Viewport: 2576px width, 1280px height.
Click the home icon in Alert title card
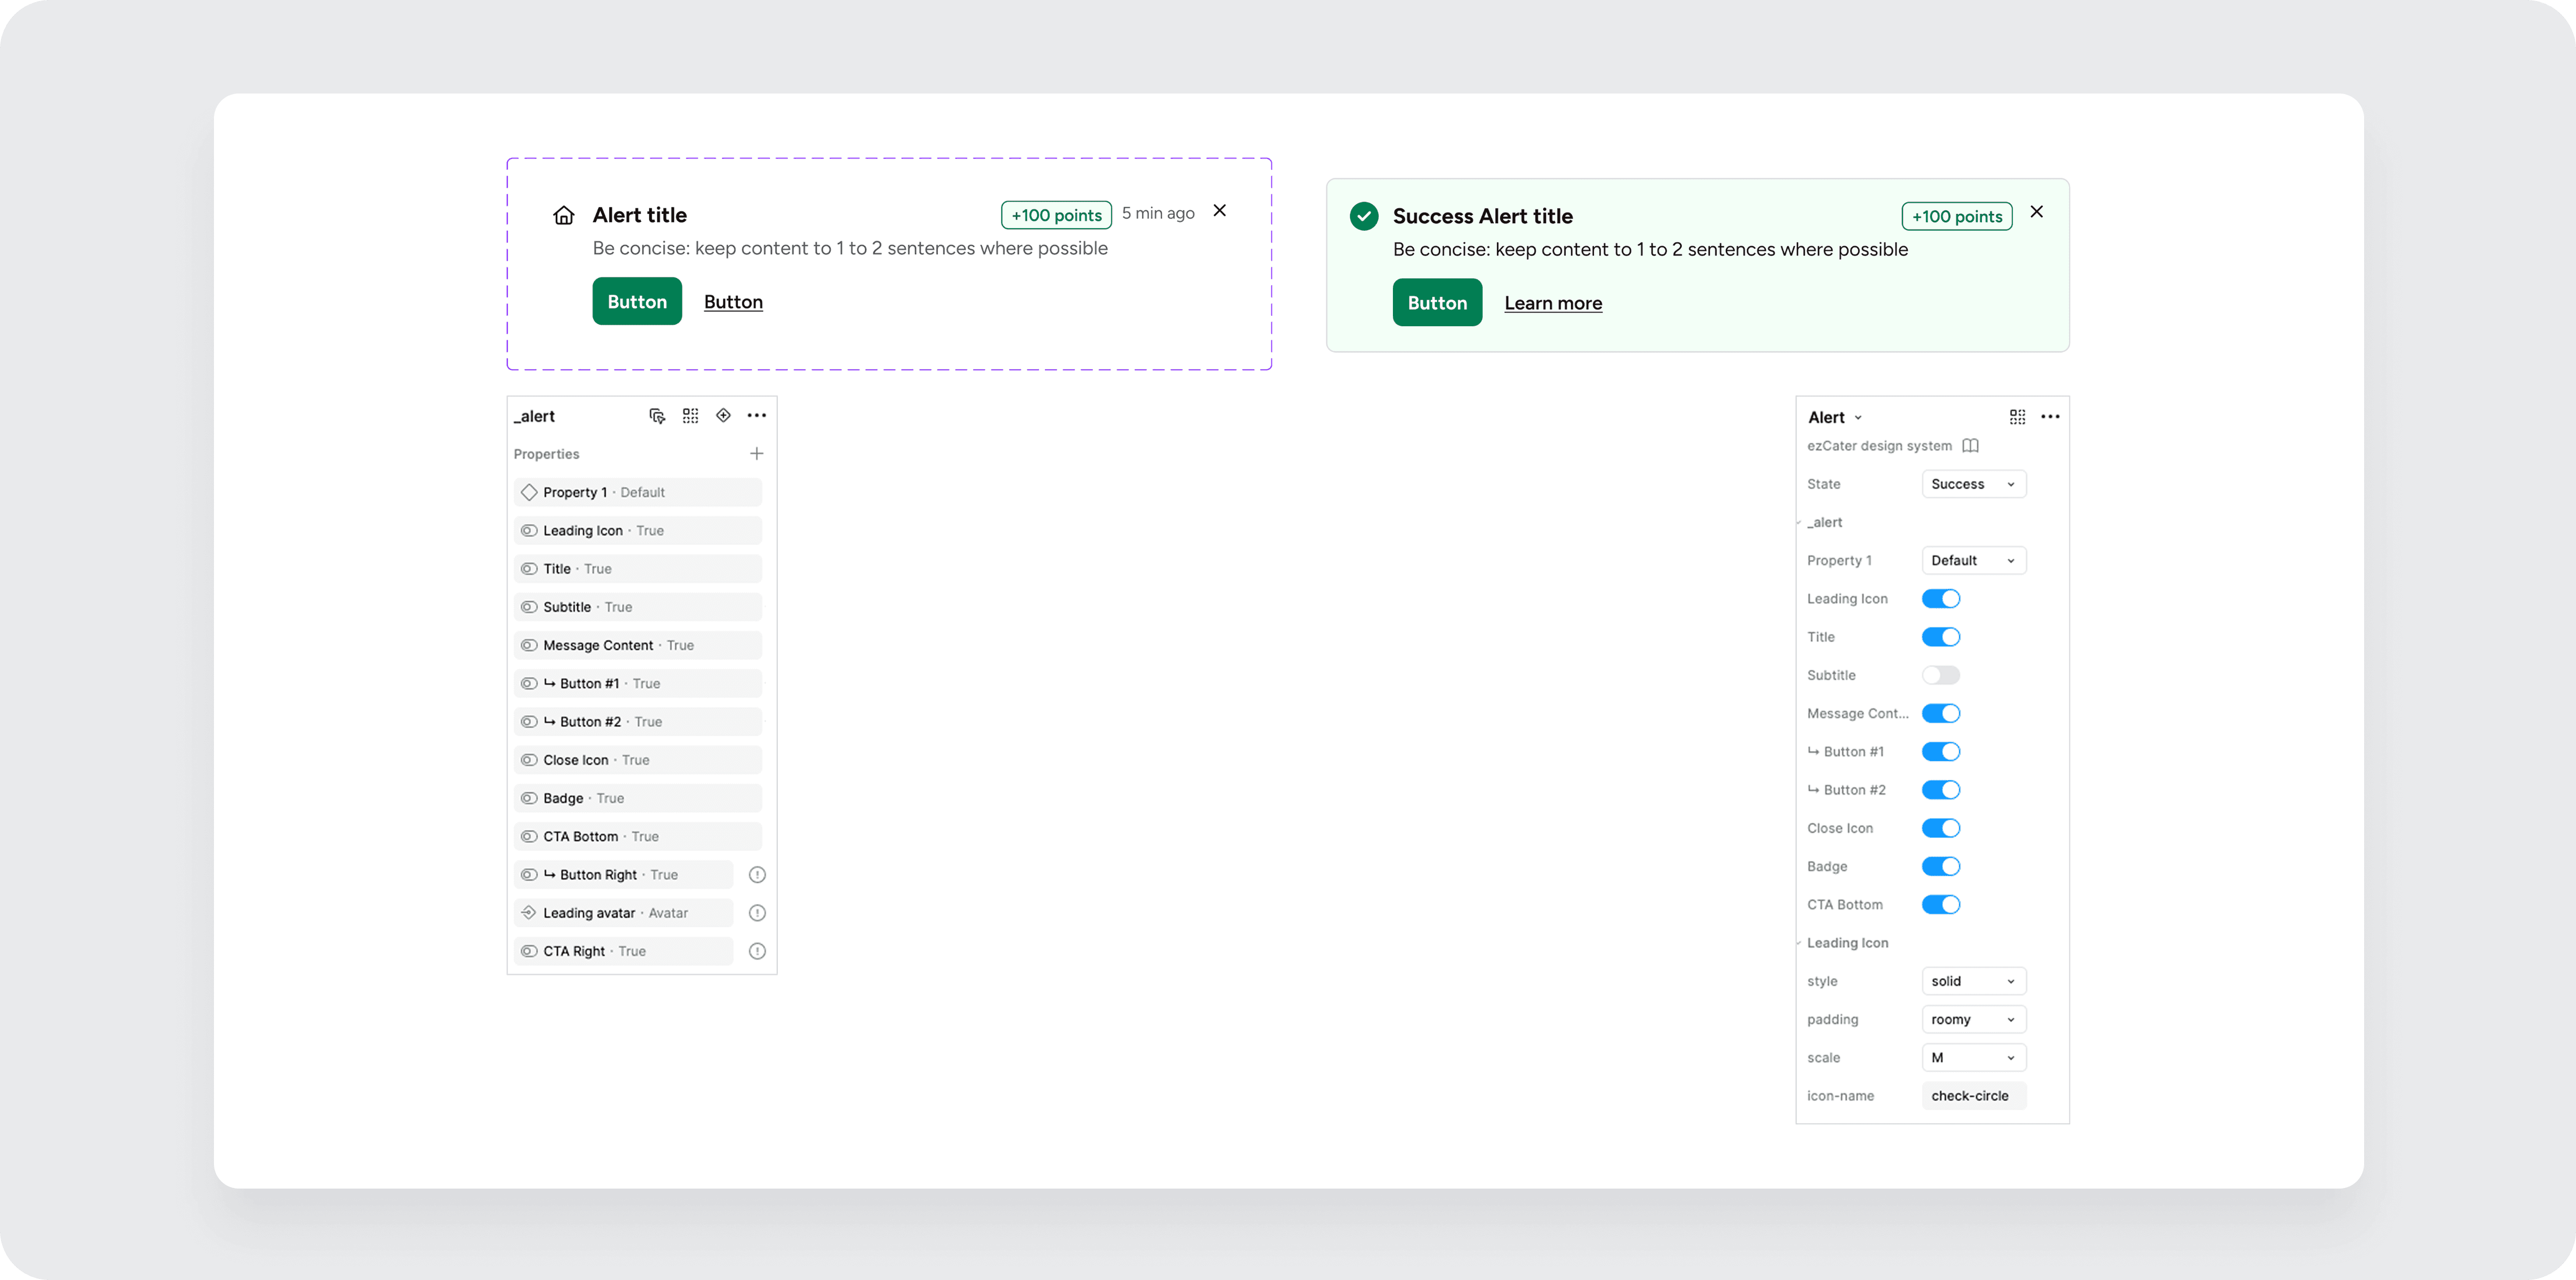pyautogui.click(x=564, y=216)
